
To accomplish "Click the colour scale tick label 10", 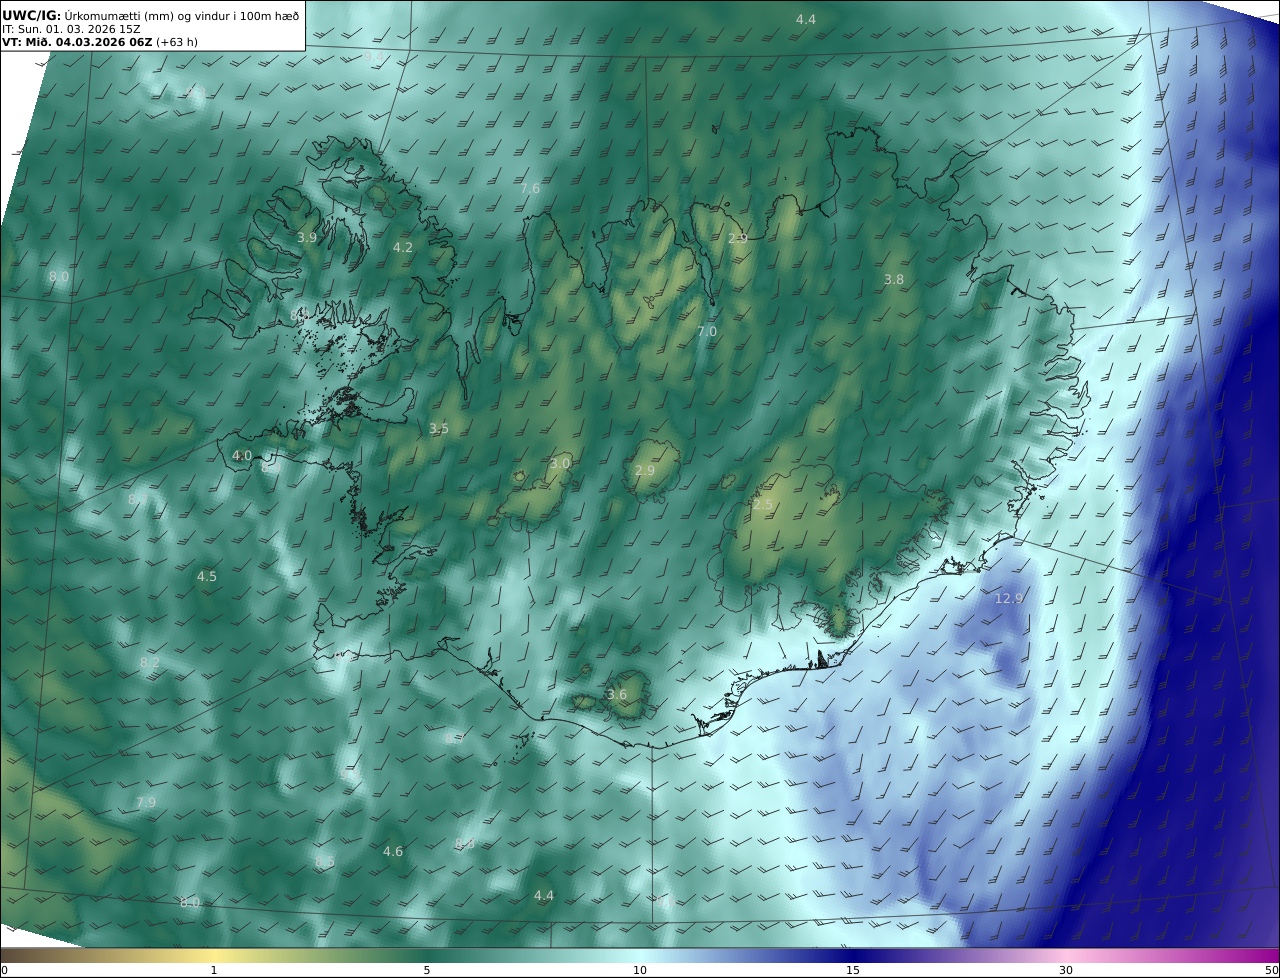I will coord(640,970).
